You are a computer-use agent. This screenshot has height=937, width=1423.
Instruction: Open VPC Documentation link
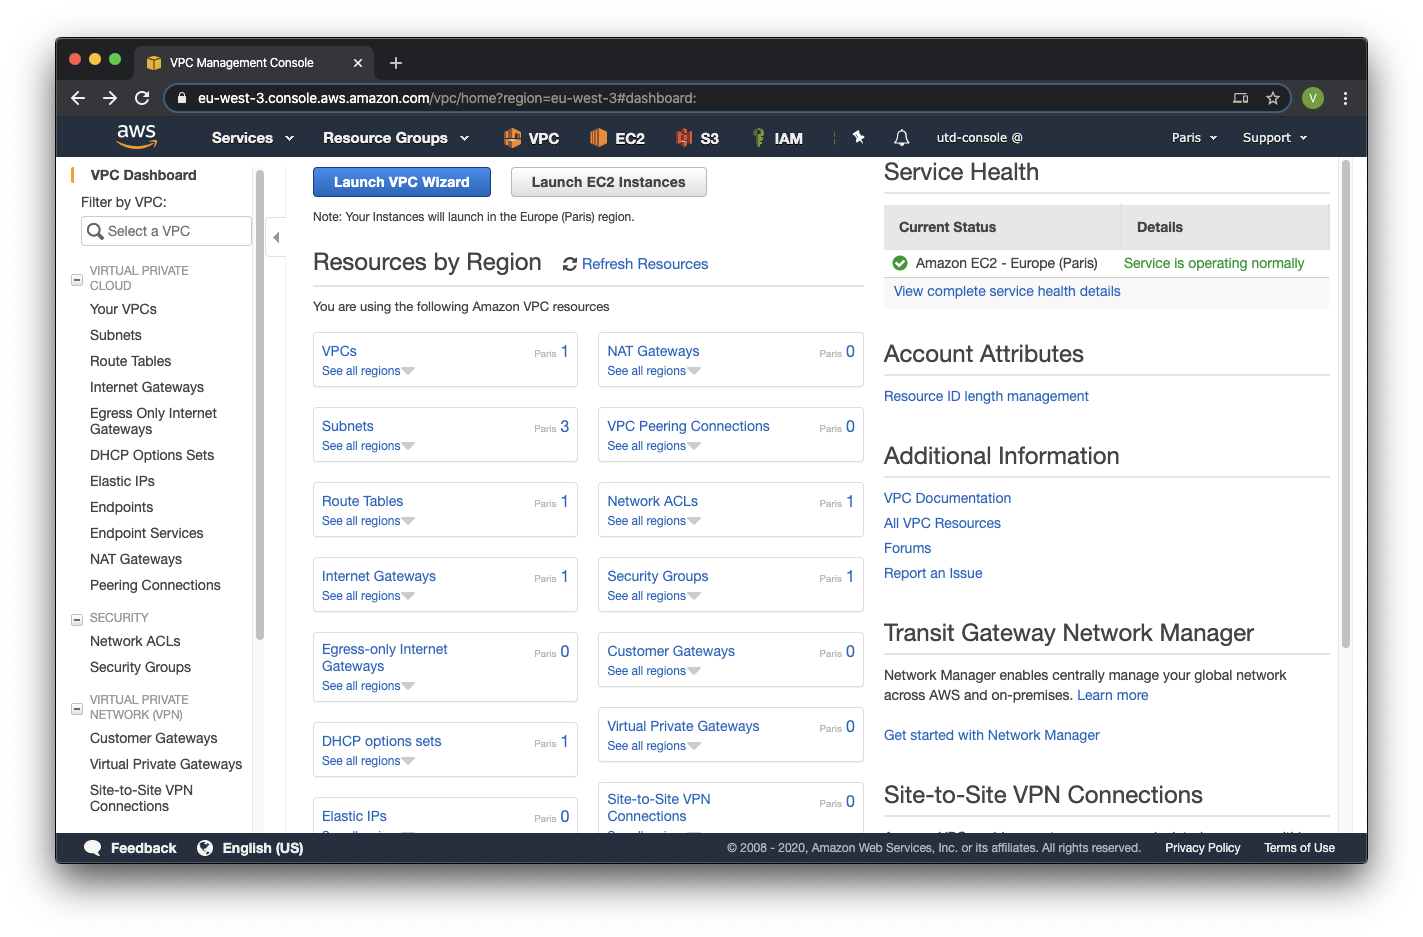pos(947,498)
